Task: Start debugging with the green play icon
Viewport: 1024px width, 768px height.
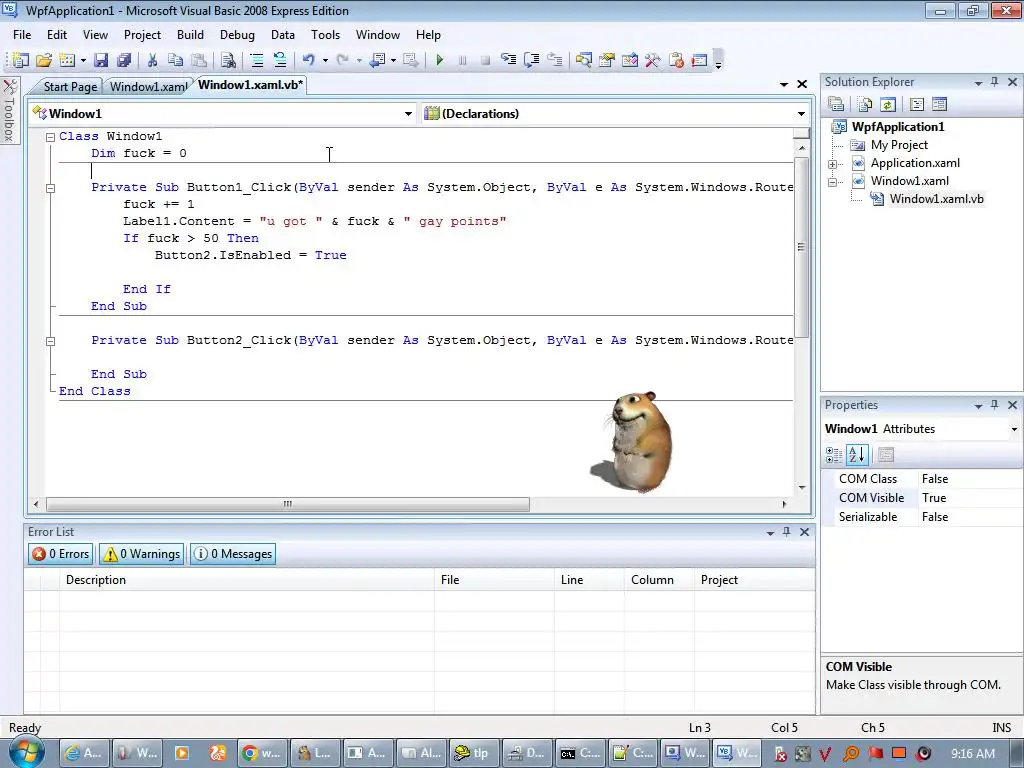Action: tap(440, 60)
